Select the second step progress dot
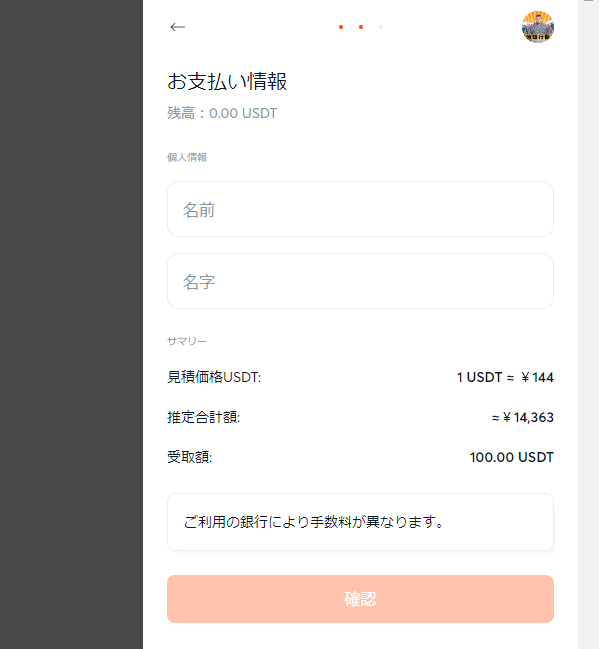 pos(361,27)
